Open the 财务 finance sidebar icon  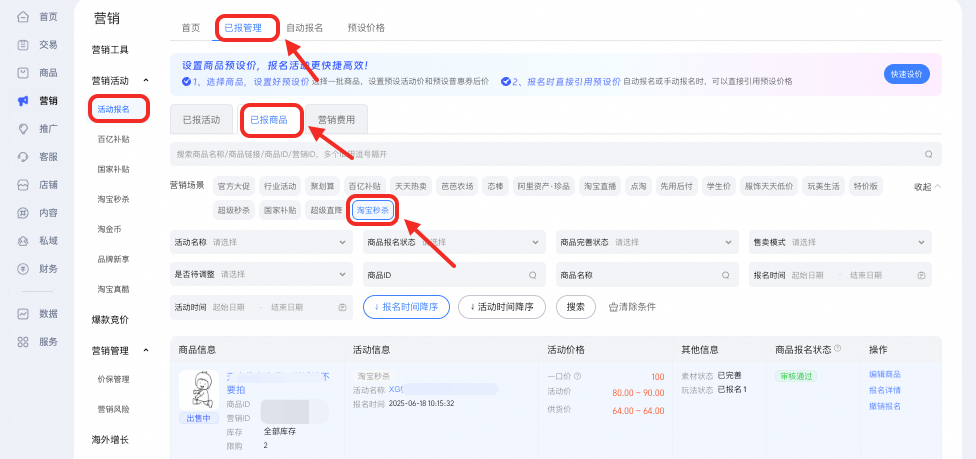(23, 269)
